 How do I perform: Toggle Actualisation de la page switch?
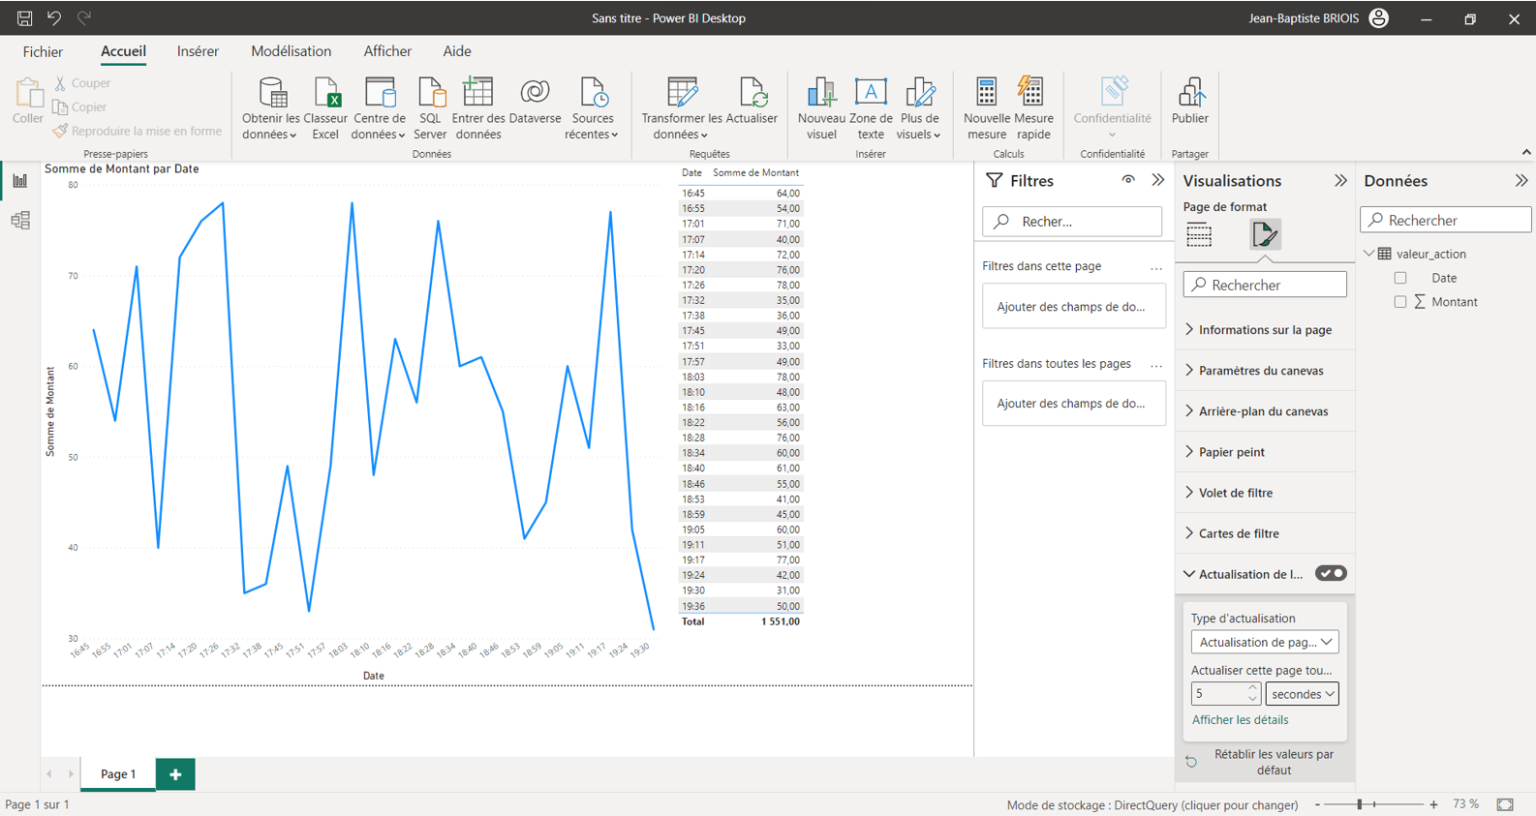[x=1331, y=573]
